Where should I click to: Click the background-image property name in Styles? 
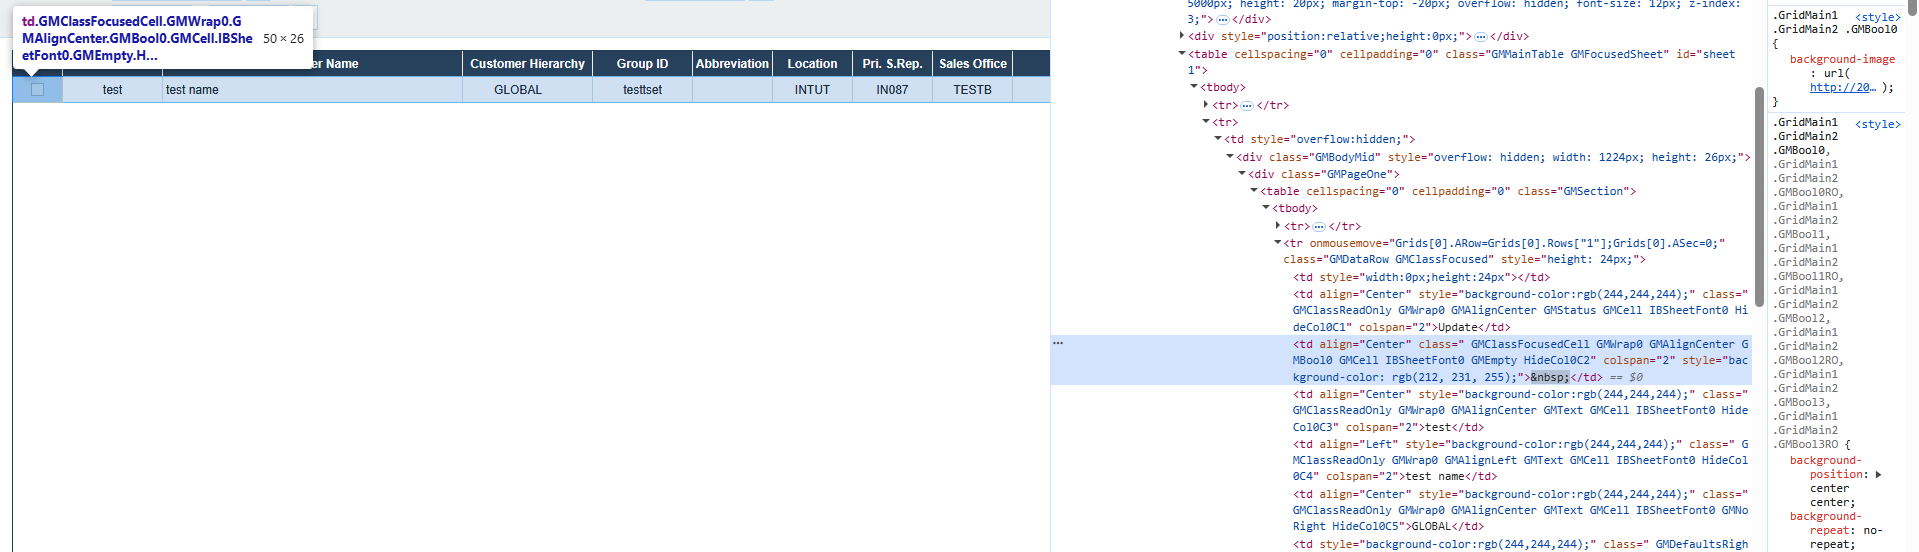coord(1842,60)
